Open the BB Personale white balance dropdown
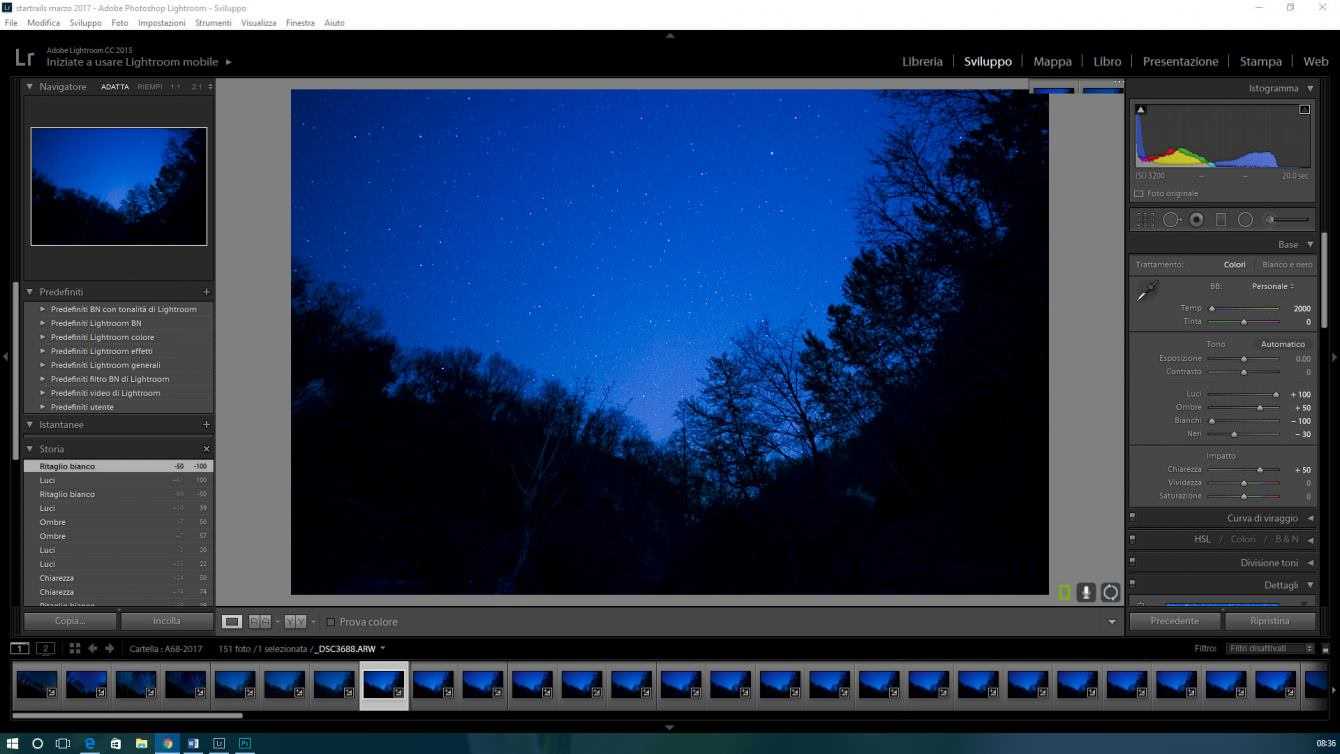 click(x=1273, y=286)
